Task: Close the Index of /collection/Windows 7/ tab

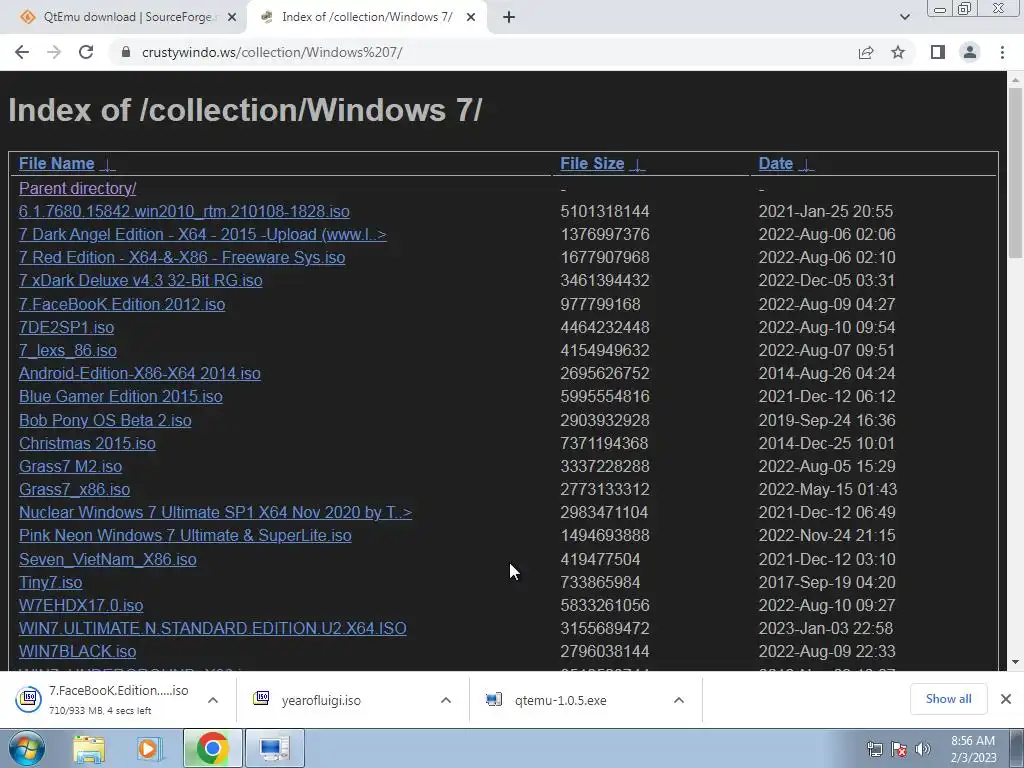Action: click(x=471, y=18)
